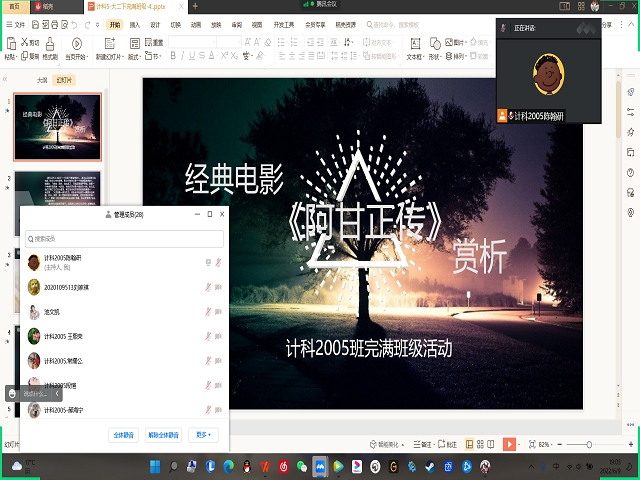The image size is (640, 480).
Task: Toggle Subscript formatting
Action: click(234, 56)
